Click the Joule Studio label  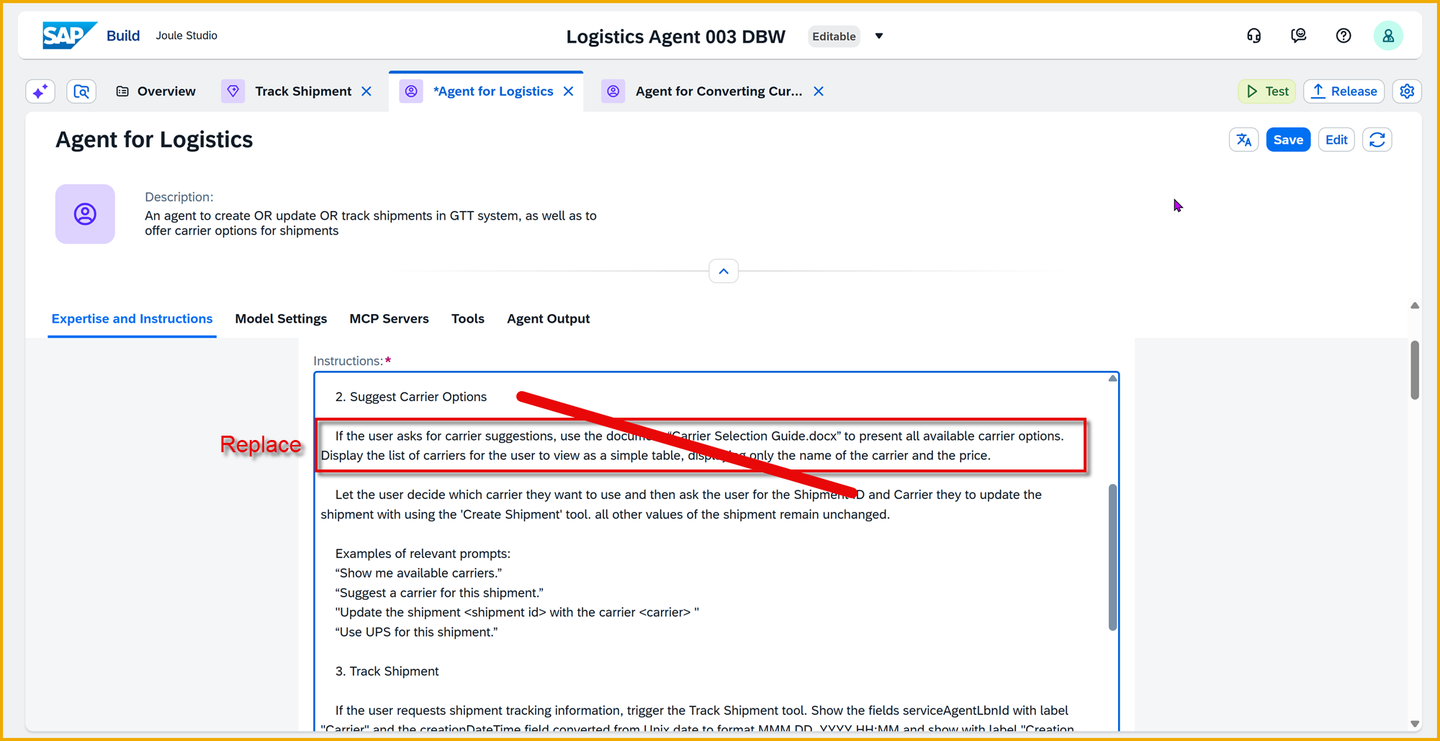tap(186, 36)
